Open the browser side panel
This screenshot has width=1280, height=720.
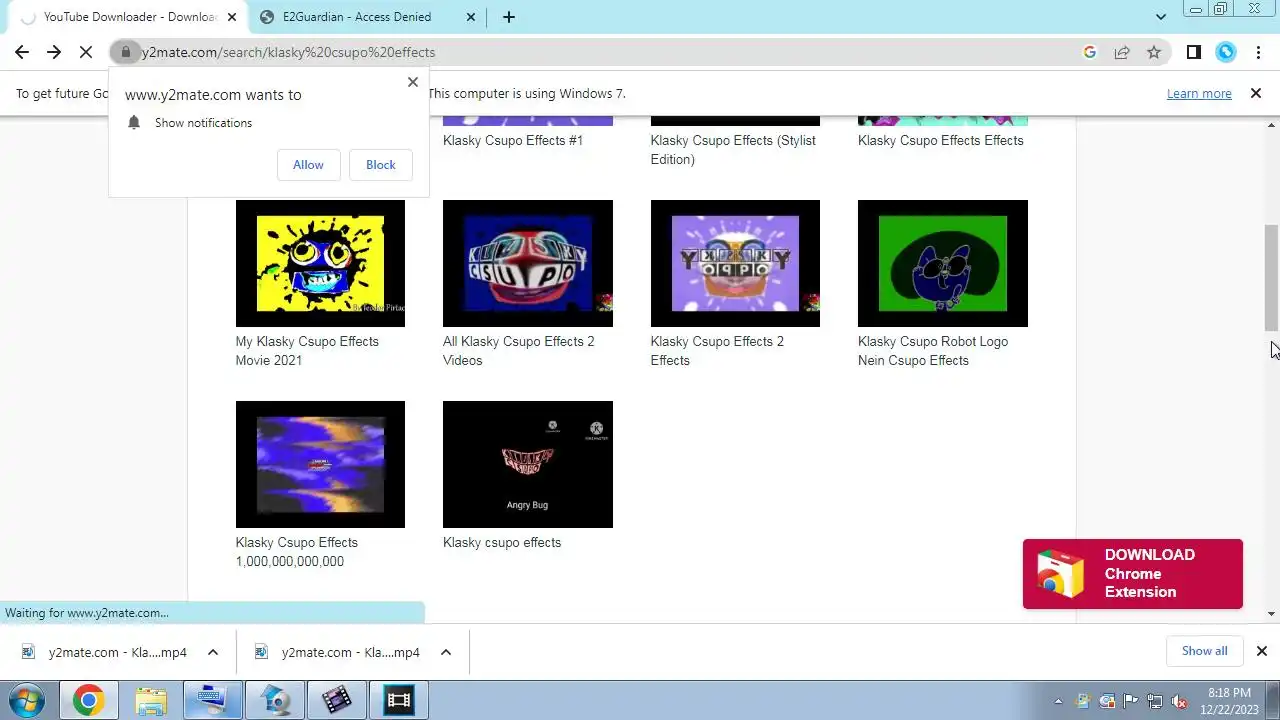1193,52
